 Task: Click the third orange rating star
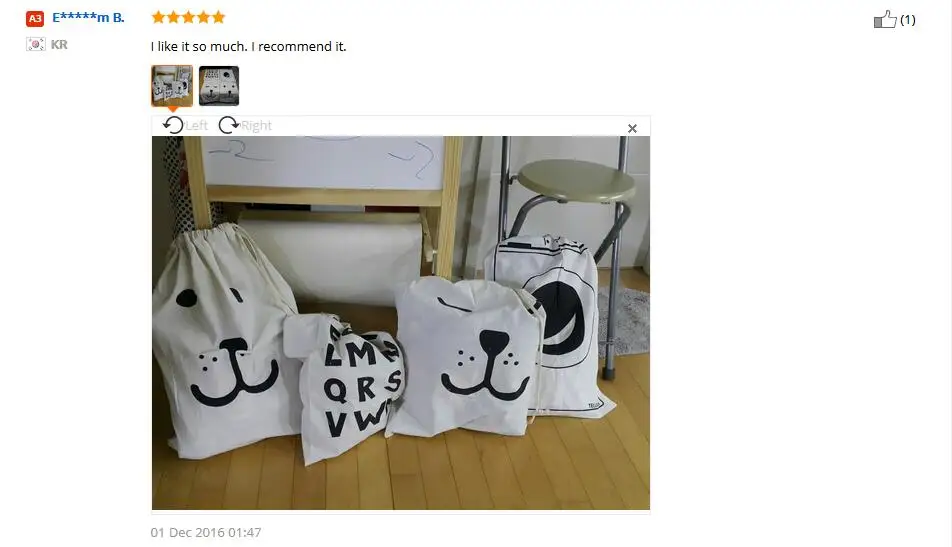tap(188, 17)
